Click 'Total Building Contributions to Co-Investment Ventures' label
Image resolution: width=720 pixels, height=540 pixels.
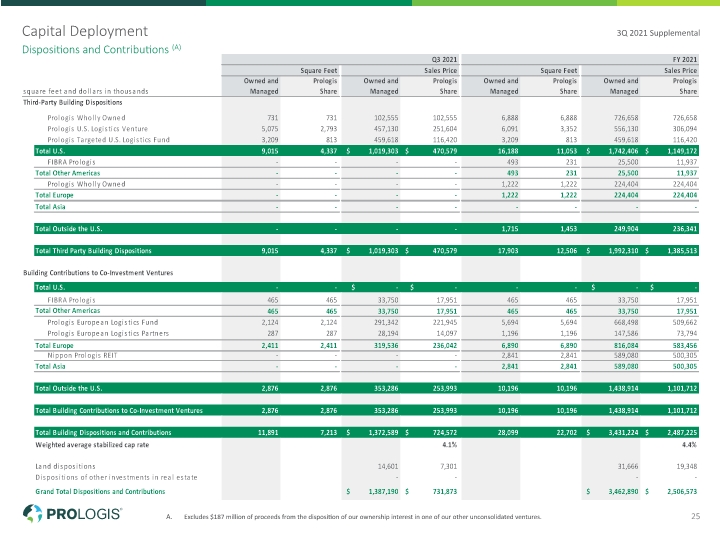tap(119, 411)
